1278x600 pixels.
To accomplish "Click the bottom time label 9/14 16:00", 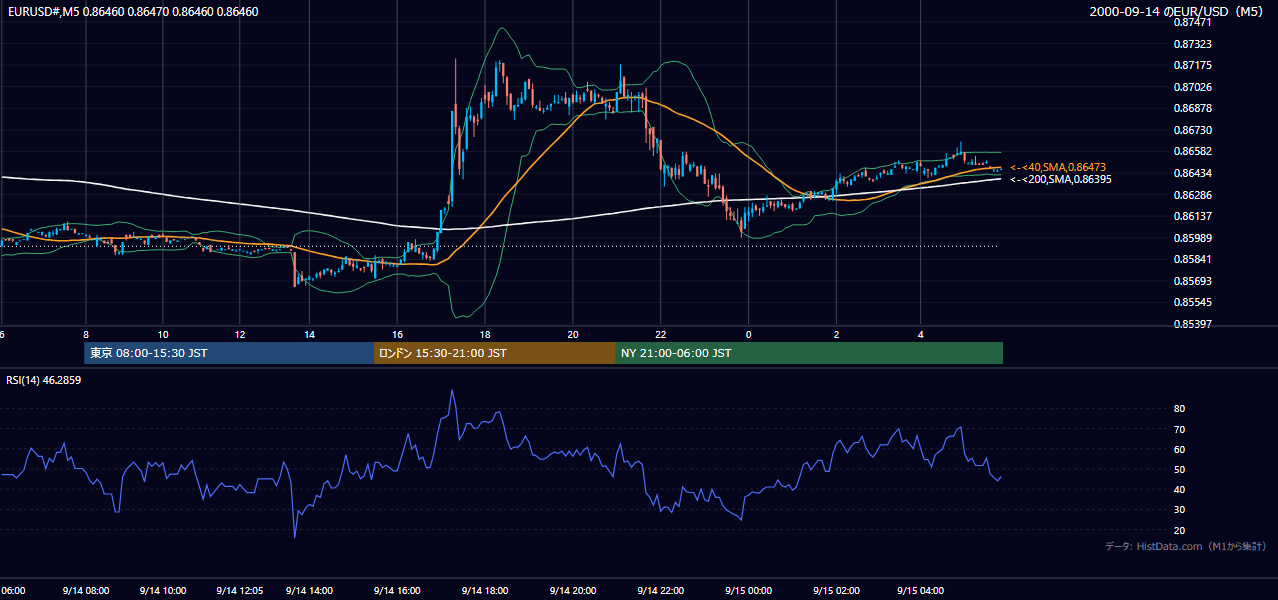I will coord(397,590).
